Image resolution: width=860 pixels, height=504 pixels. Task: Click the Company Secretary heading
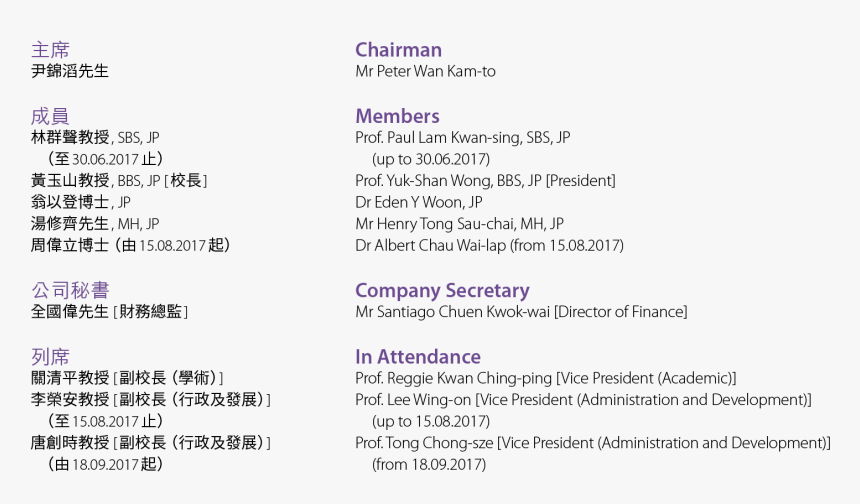(x=442, y=291)
